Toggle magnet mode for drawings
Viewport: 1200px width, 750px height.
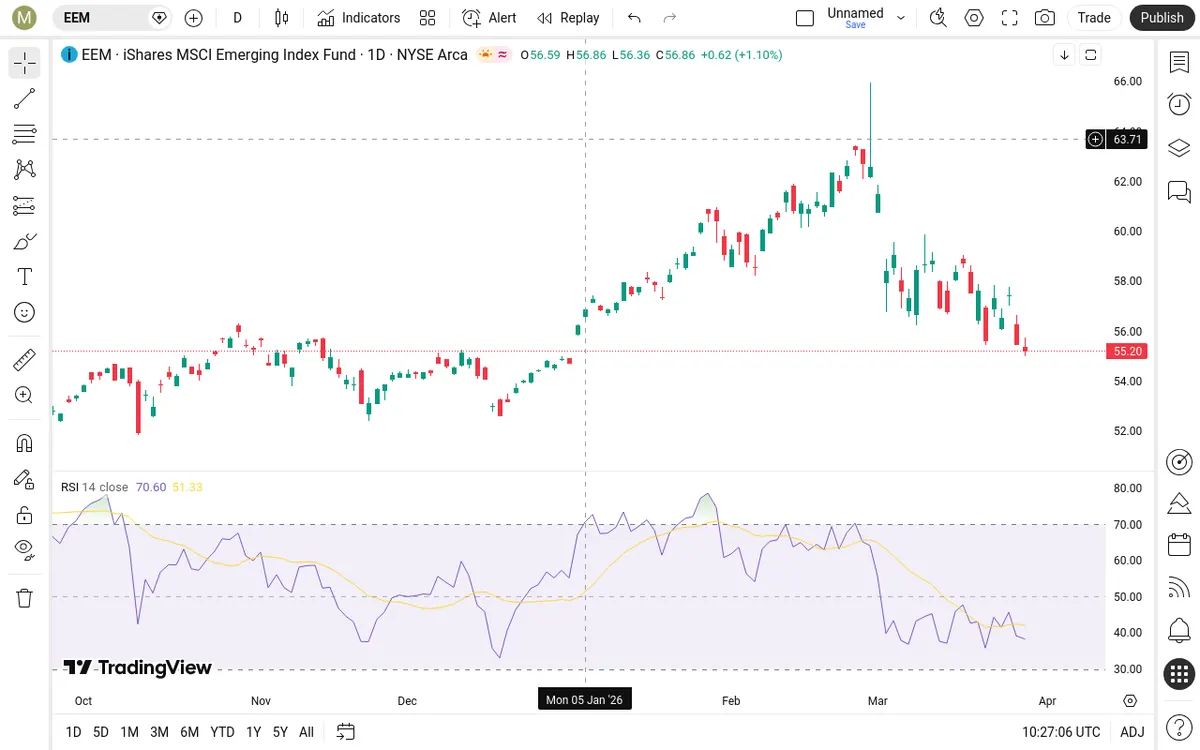coord(25,443)
